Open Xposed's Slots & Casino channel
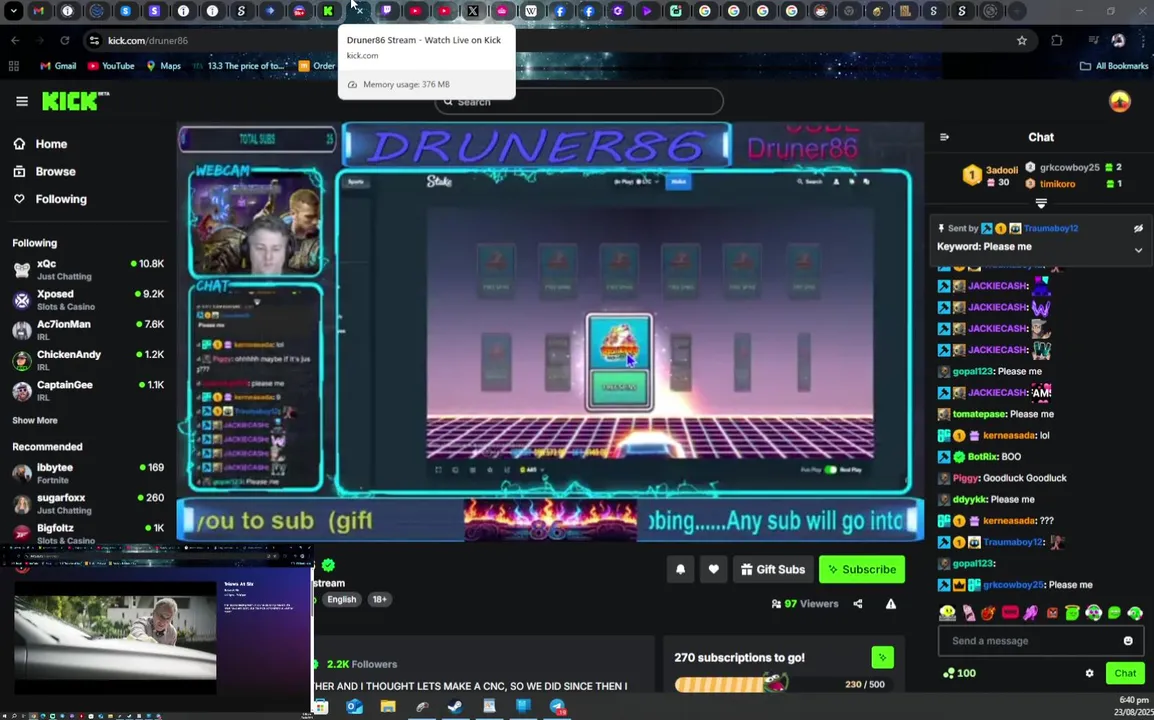The width and height of the screenshot is (1154, 720). coord(88,300)
